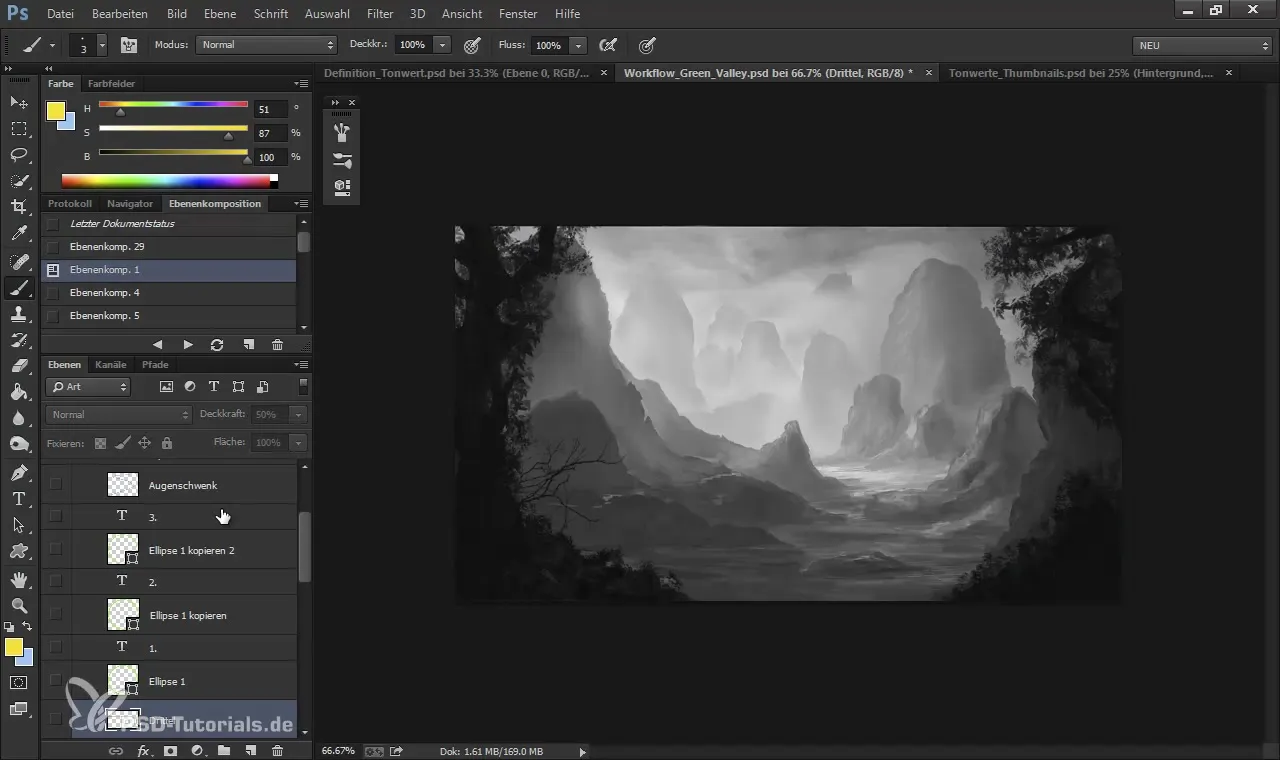Apply layer comp Ebenenkomp. 29 checkbox
Viewport: 1280px width, 760px height.
[x=53, y=247]
